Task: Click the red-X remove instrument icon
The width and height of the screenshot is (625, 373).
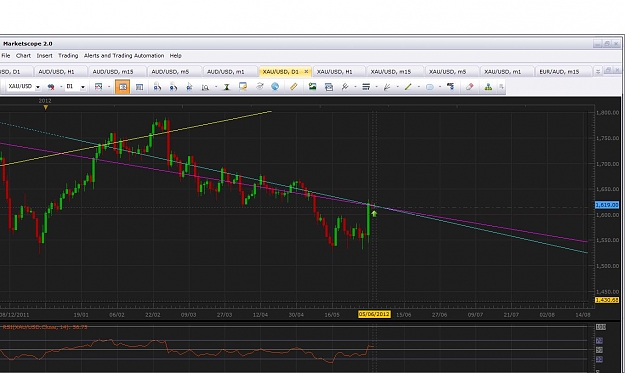Action: click(51, 87)
